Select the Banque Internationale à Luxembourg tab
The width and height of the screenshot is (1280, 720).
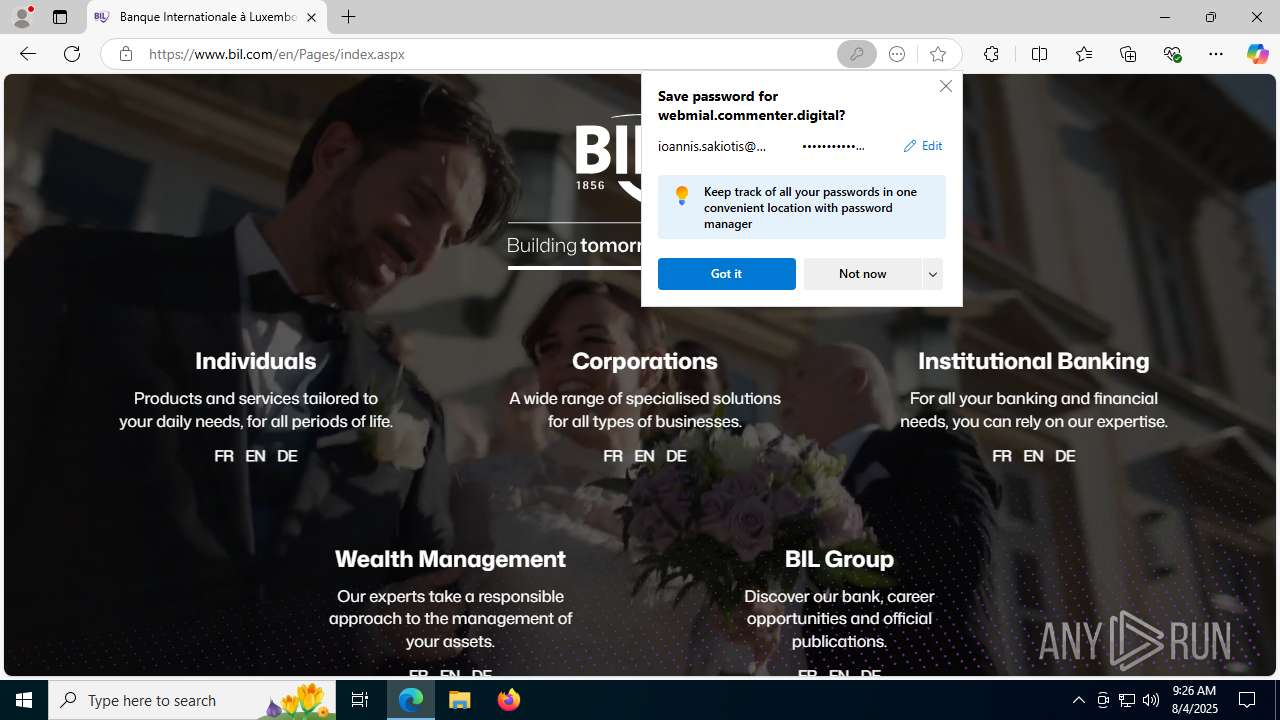click(x=207, y=17)
